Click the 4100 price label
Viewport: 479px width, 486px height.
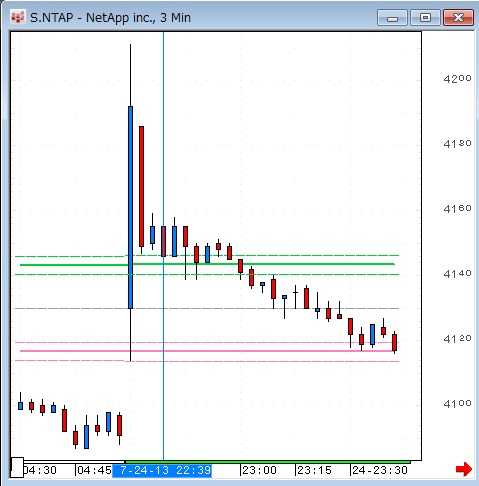tap(457, 404)
